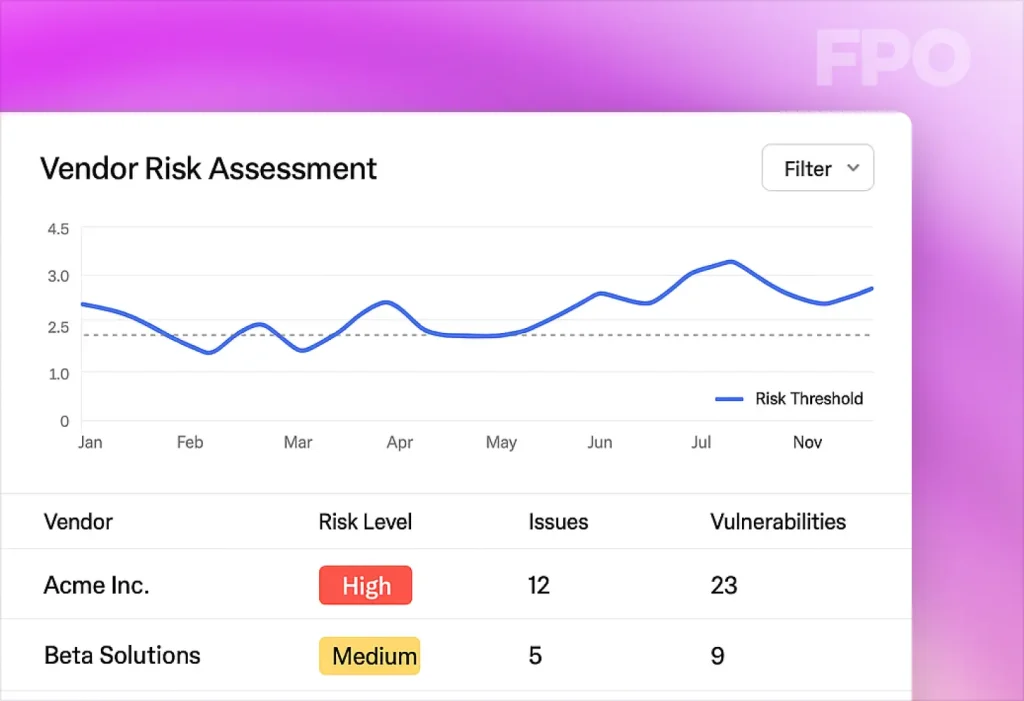Sort by the Risk Level column header
The width and height of the screenshot is (1024, 701).
pyautogui.click(x=365, y=522)
